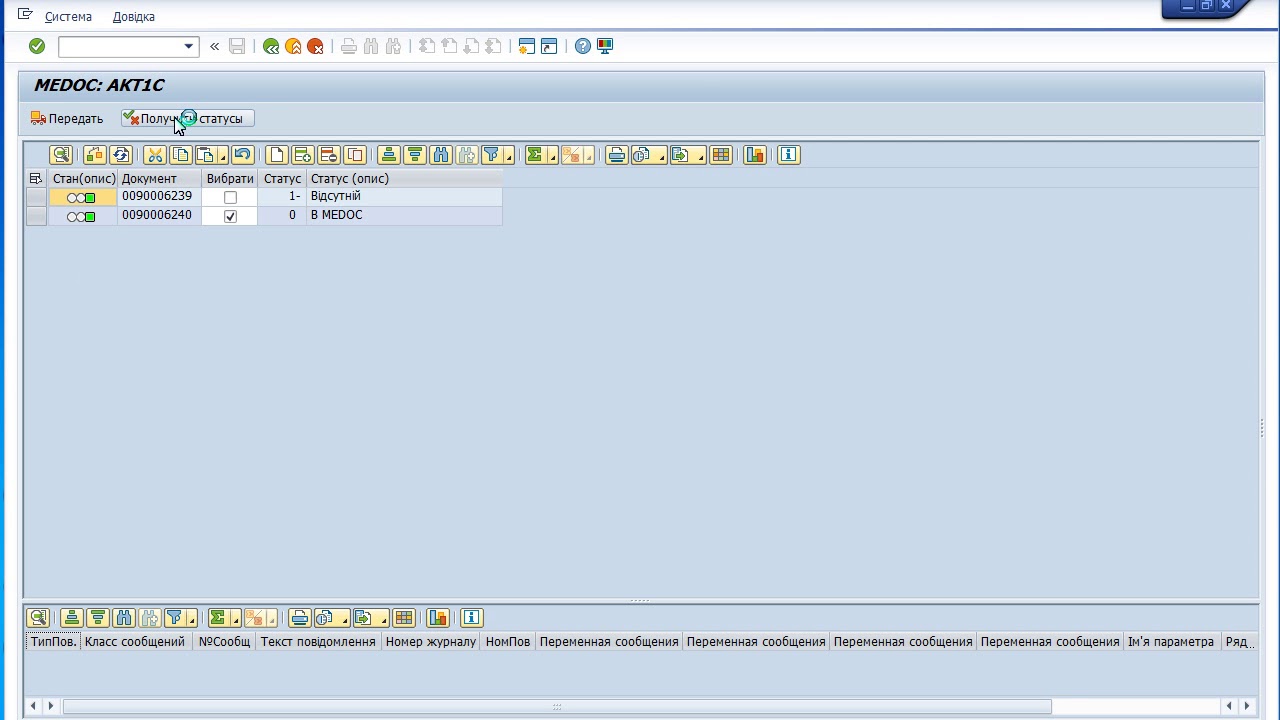Open the customize local layout monitor icon

tap(605, 46)
